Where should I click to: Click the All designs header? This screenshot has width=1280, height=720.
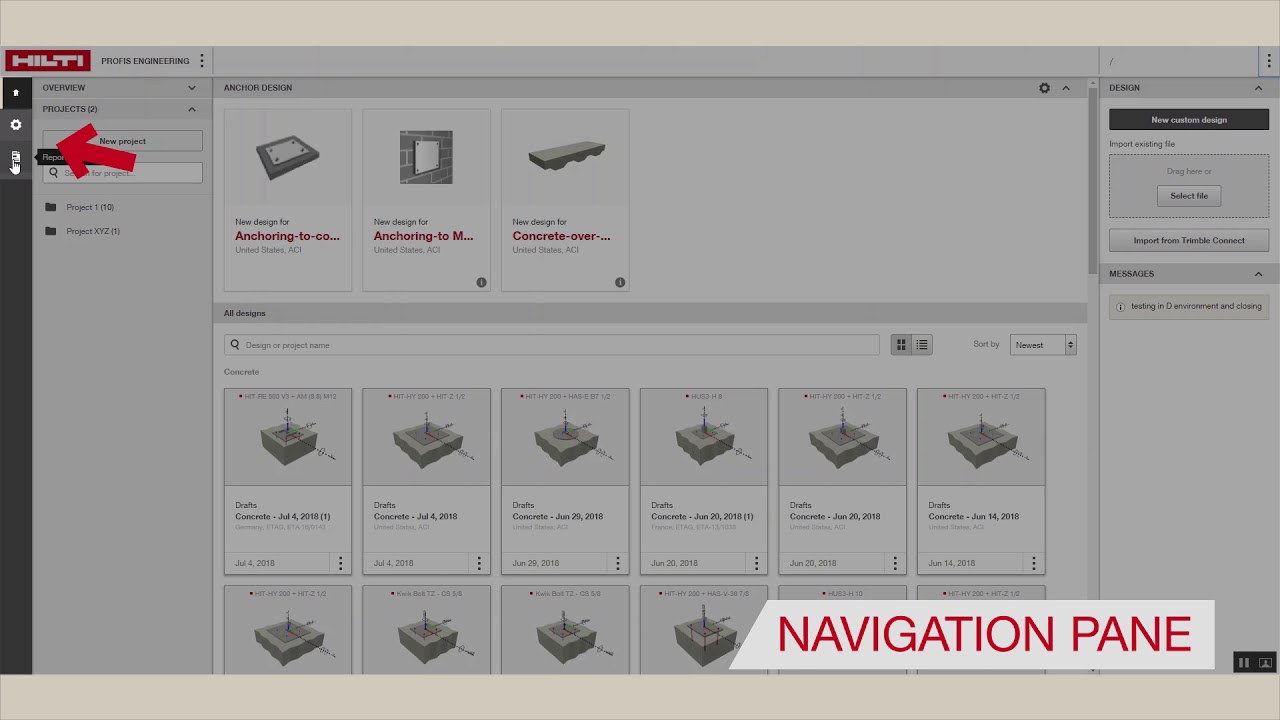[x=245, y=313]
